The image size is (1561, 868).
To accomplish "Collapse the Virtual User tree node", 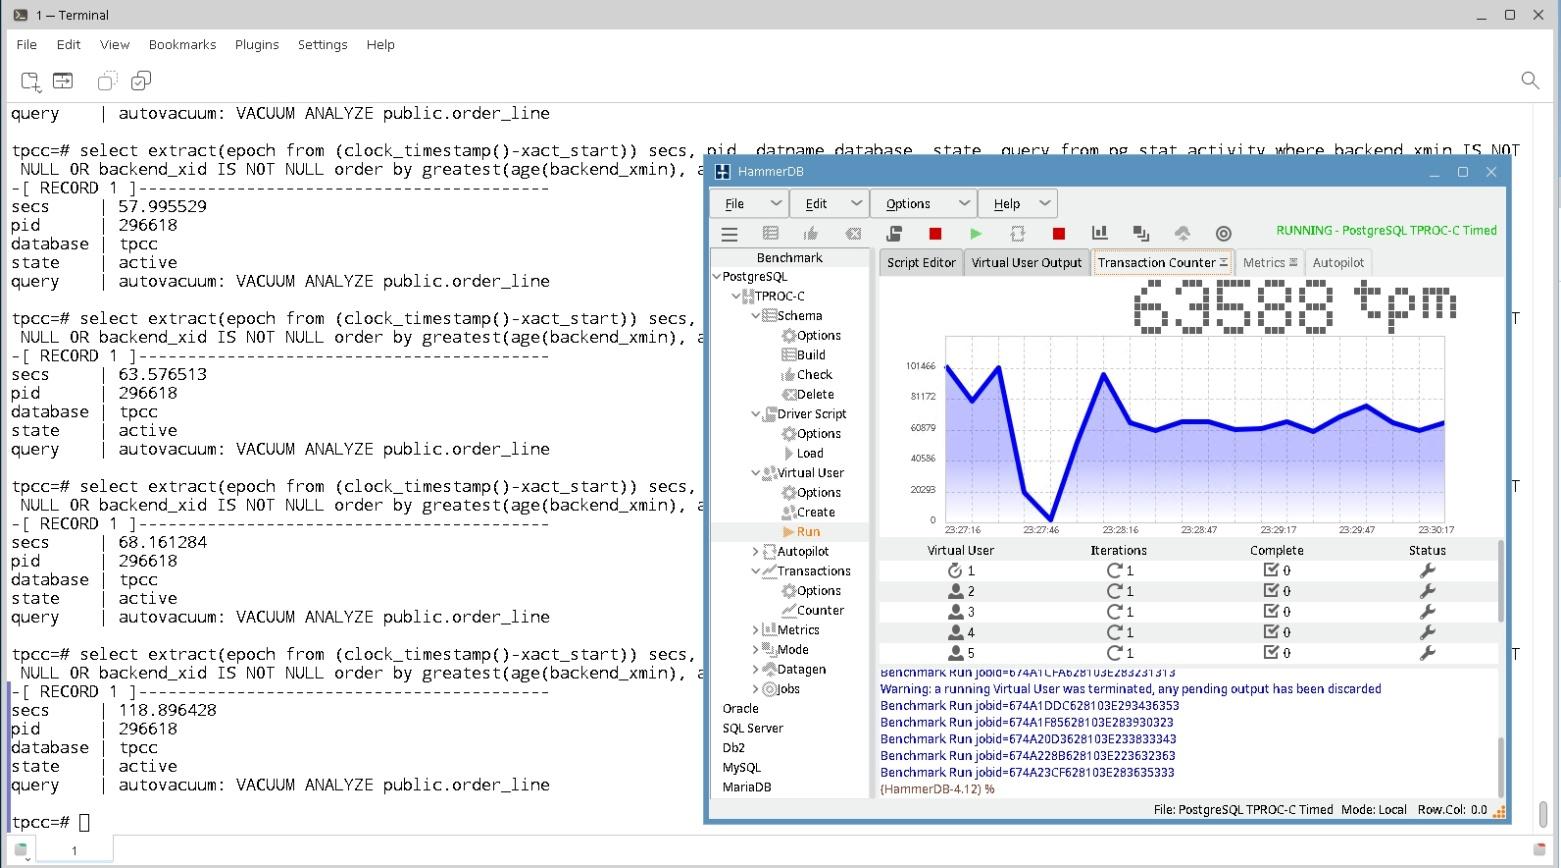I will pyautogui.click(x=755, y=473).
